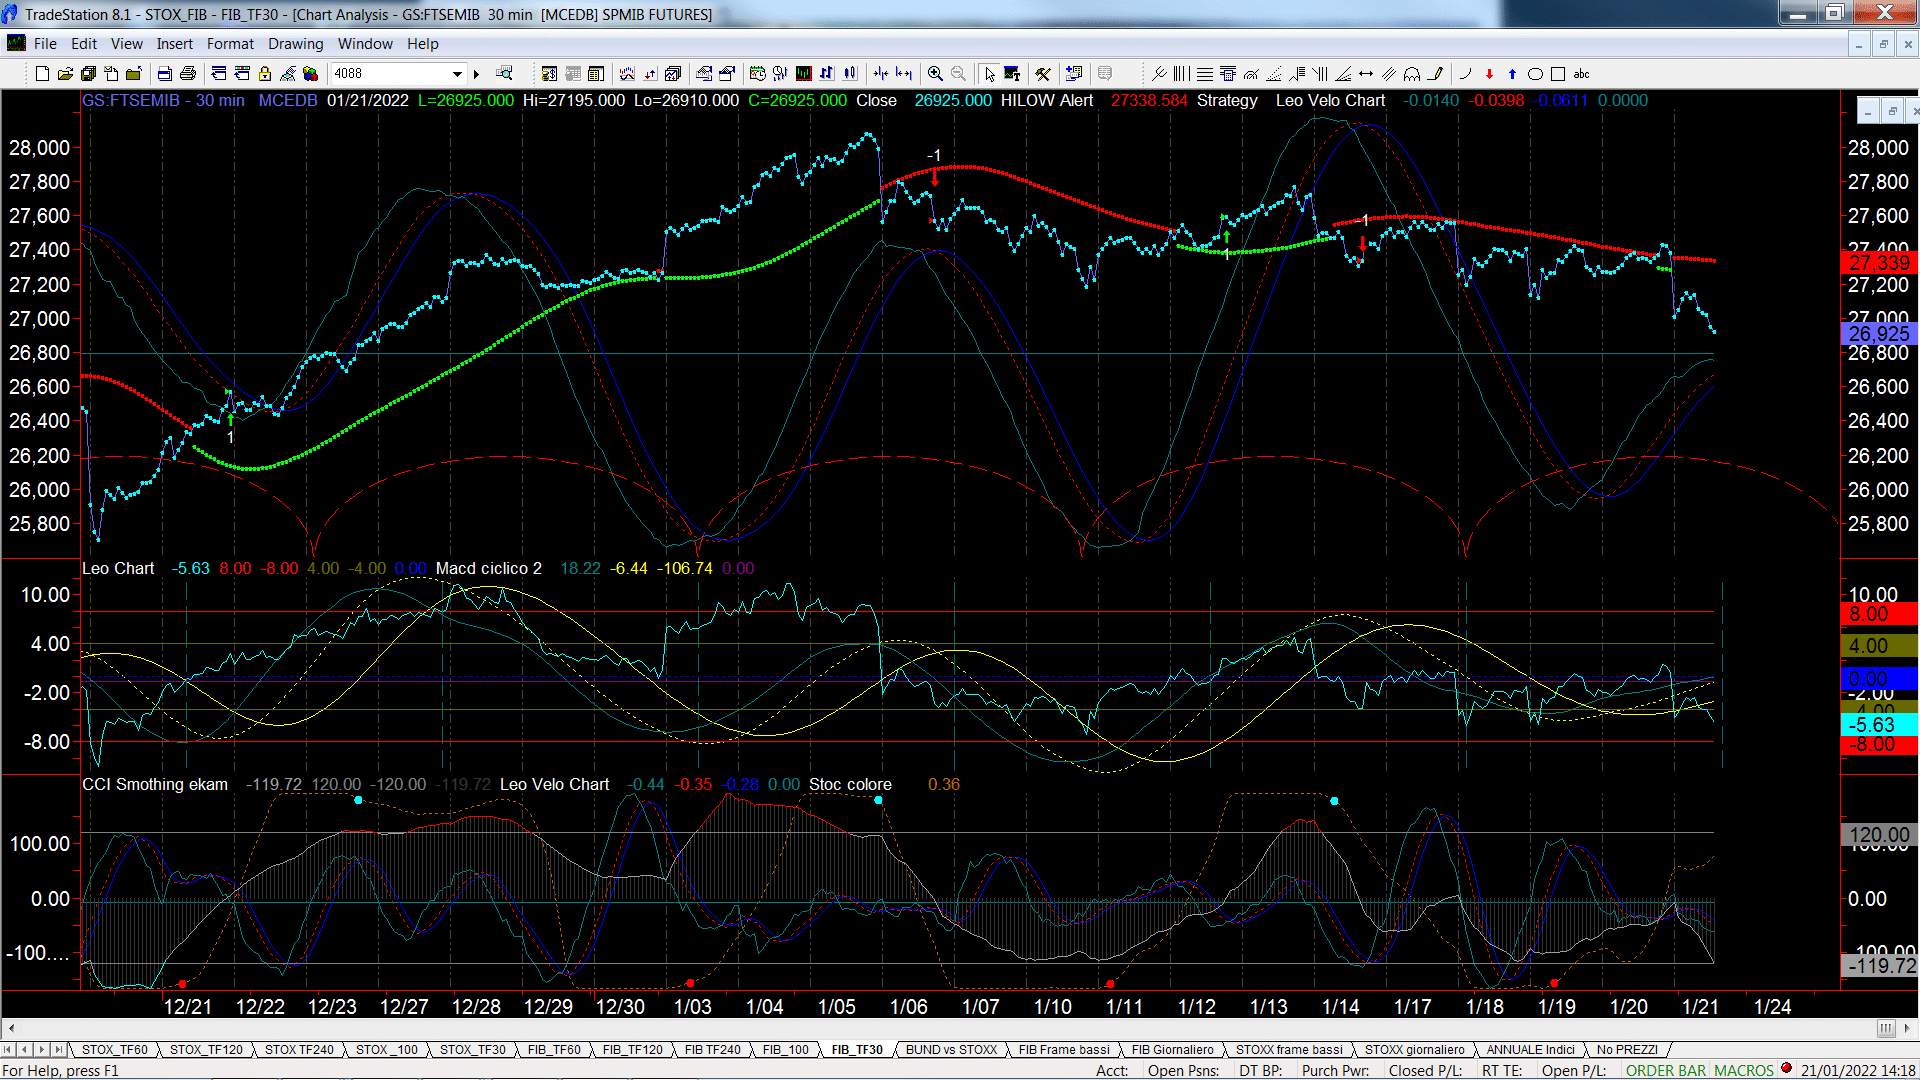Image resolution: width=1920 pixels, height=1080 pixels.
Task: Click the hammer and wrench tools icon
Action: point(1043,74)
